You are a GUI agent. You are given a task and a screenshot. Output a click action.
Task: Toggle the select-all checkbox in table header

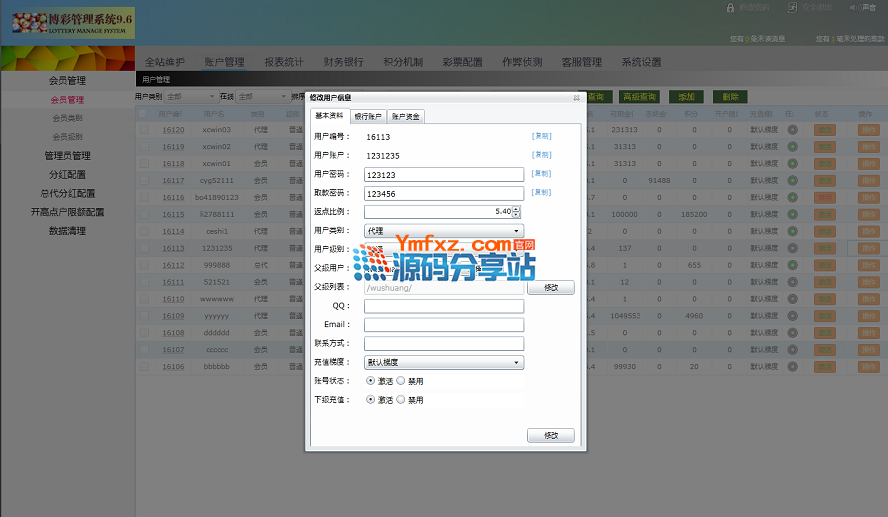click(x=143, y=115)
